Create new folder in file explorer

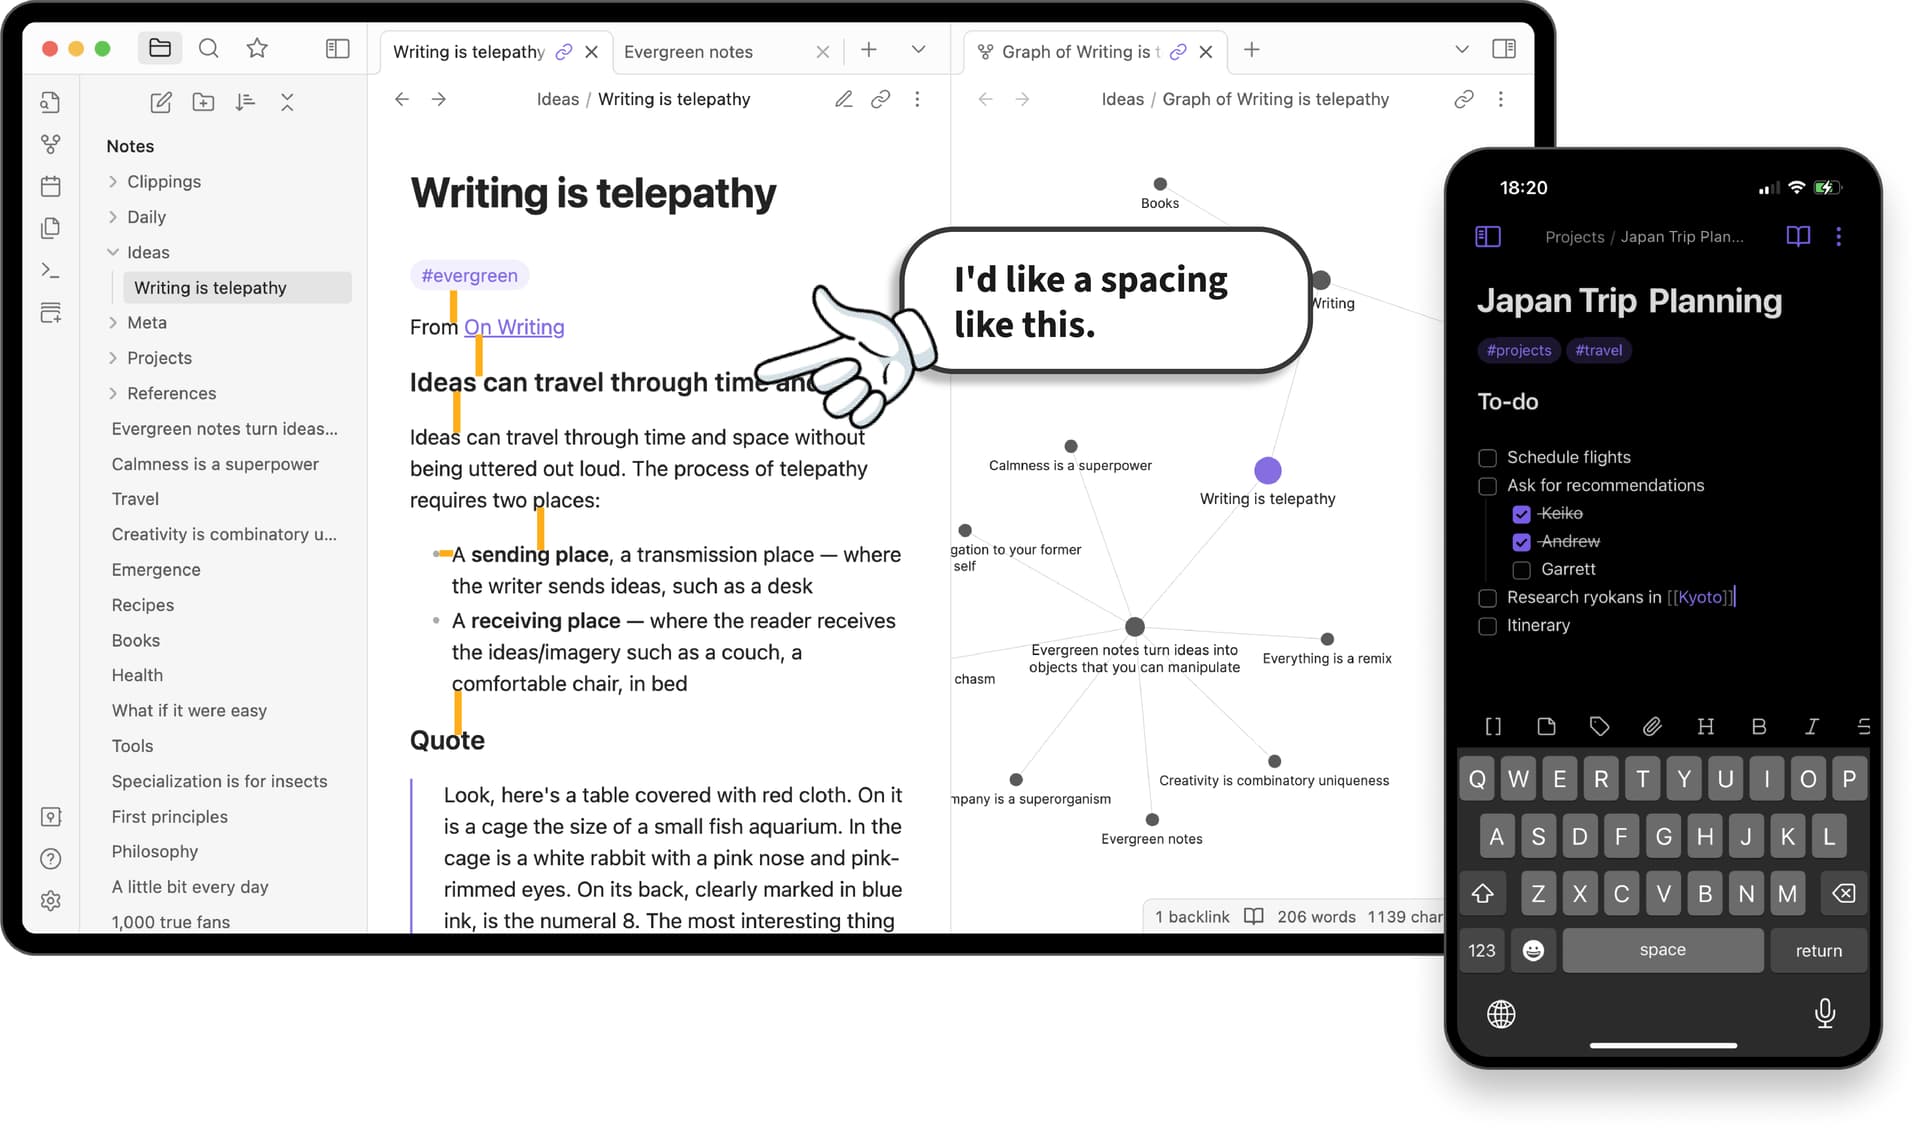tap(203, 102)
